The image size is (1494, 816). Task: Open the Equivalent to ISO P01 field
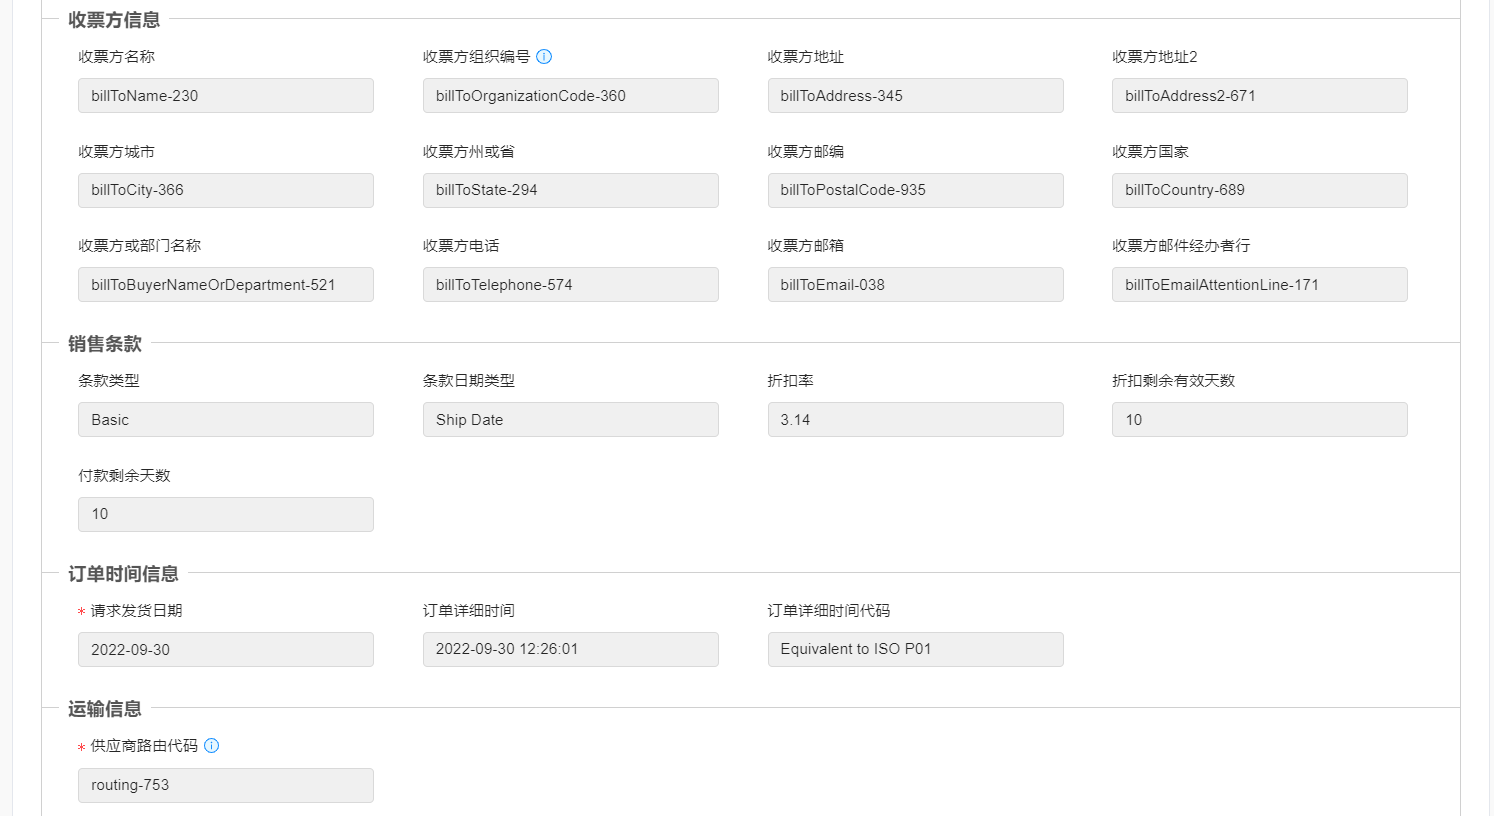916,649
